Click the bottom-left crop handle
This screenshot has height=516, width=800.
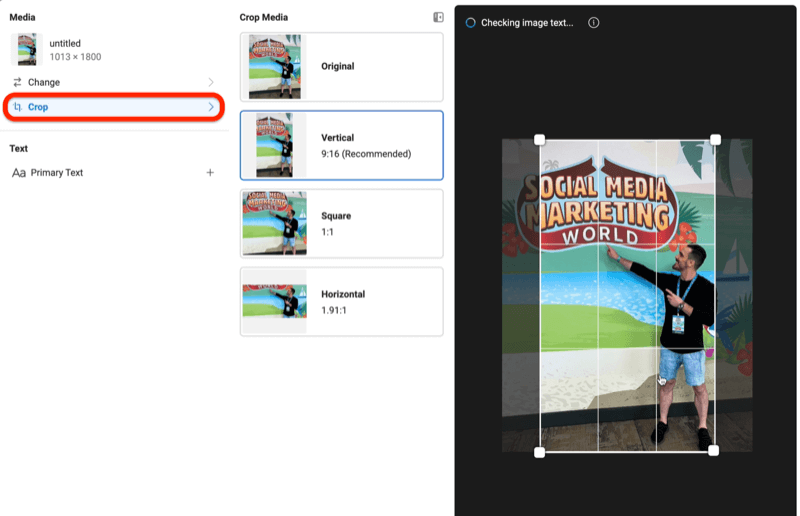[539, 452]
